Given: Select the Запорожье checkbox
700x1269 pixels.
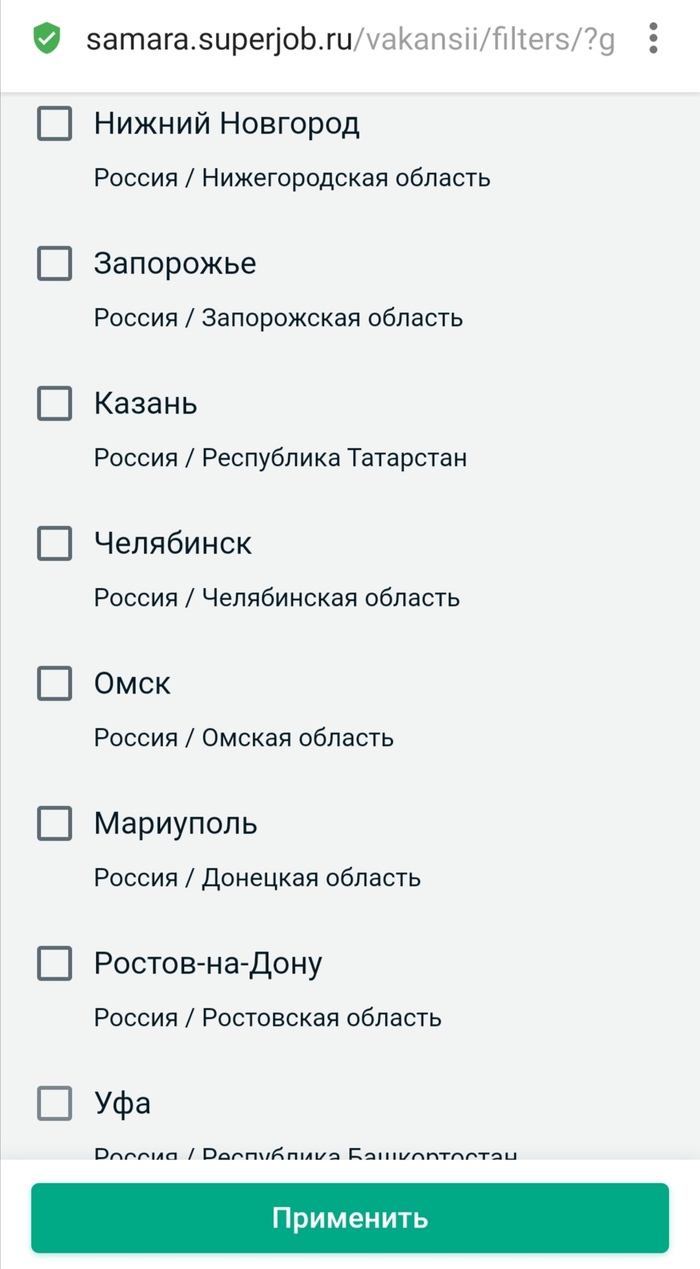Looking at the screenshot, I should pos(54,264).
